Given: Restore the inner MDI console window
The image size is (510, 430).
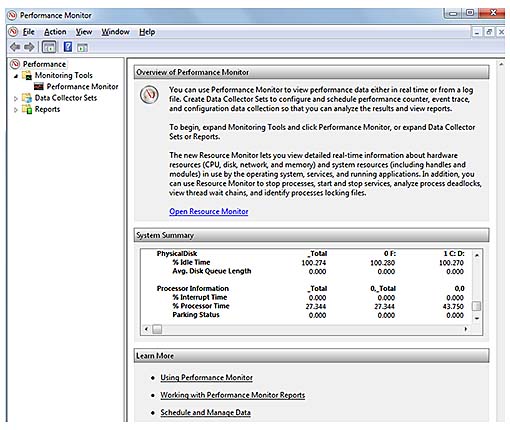Looking at the screenshot, I should pos(489,32).
